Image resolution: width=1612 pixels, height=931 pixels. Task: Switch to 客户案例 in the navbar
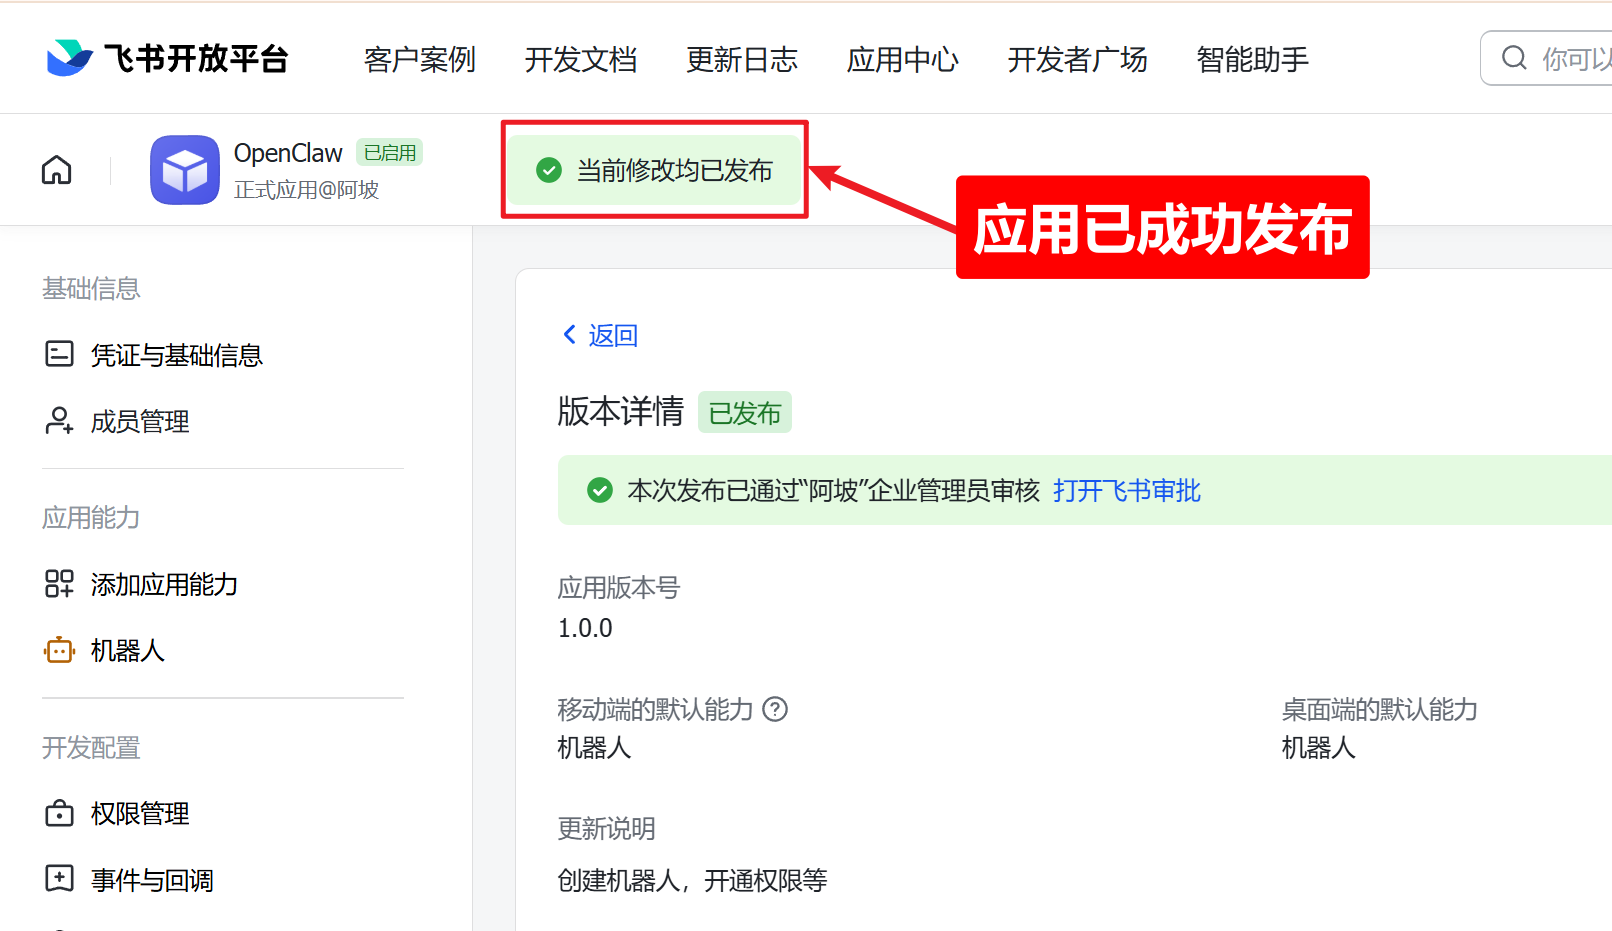419,60
